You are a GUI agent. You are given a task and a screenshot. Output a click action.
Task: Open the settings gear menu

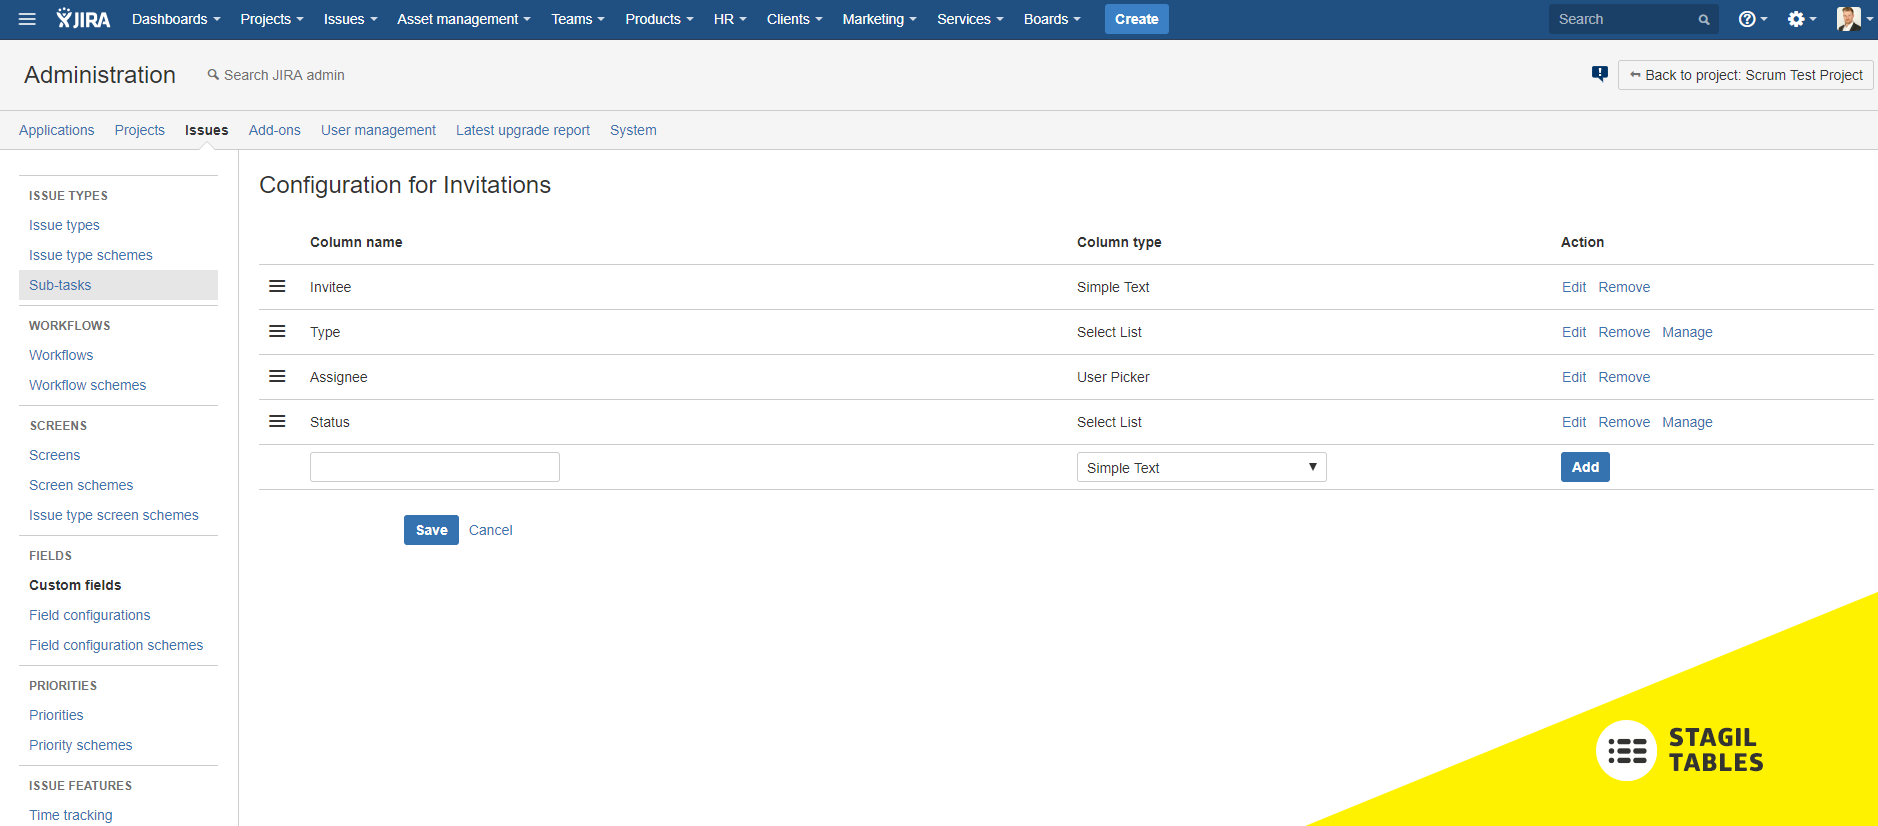(1801, 19)
